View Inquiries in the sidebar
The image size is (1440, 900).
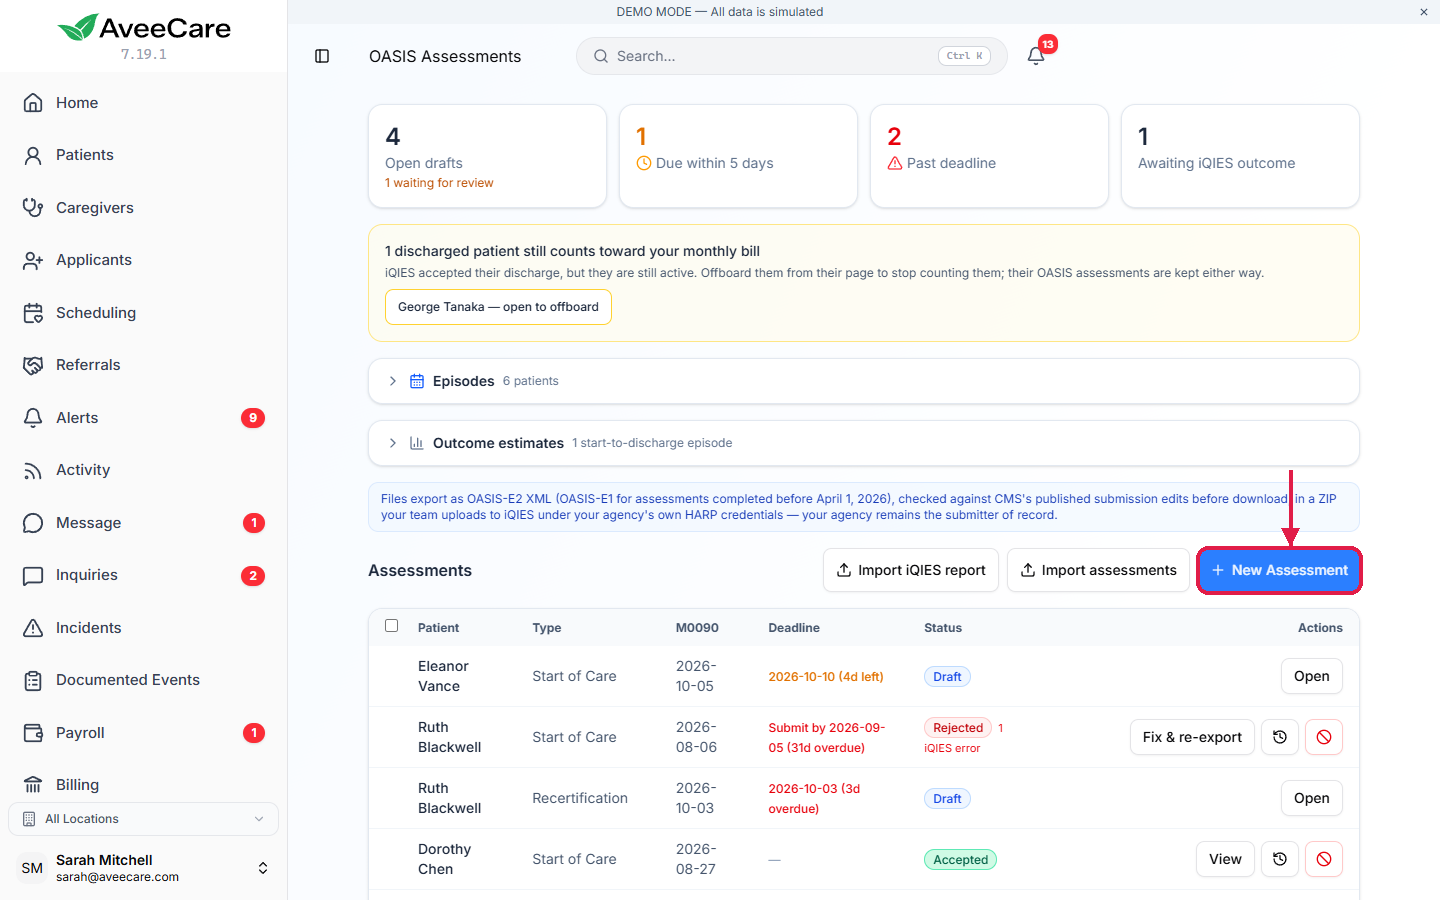tap(144, 575)
